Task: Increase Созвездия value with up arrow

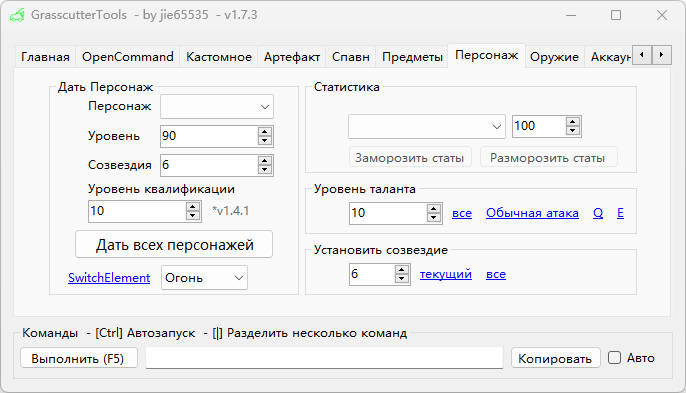Action: coord(264,161)
